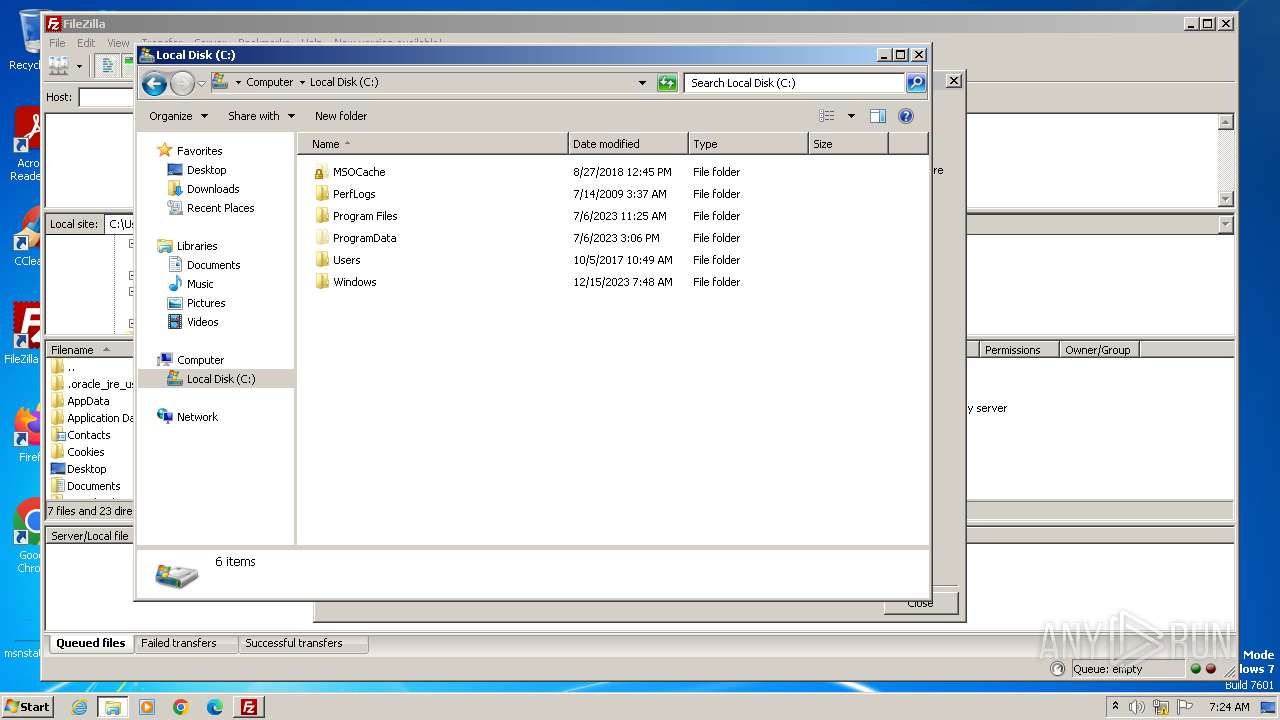
Task: Click Local Disk (C:) breadcrumb segment
Action: click(344, 82)
